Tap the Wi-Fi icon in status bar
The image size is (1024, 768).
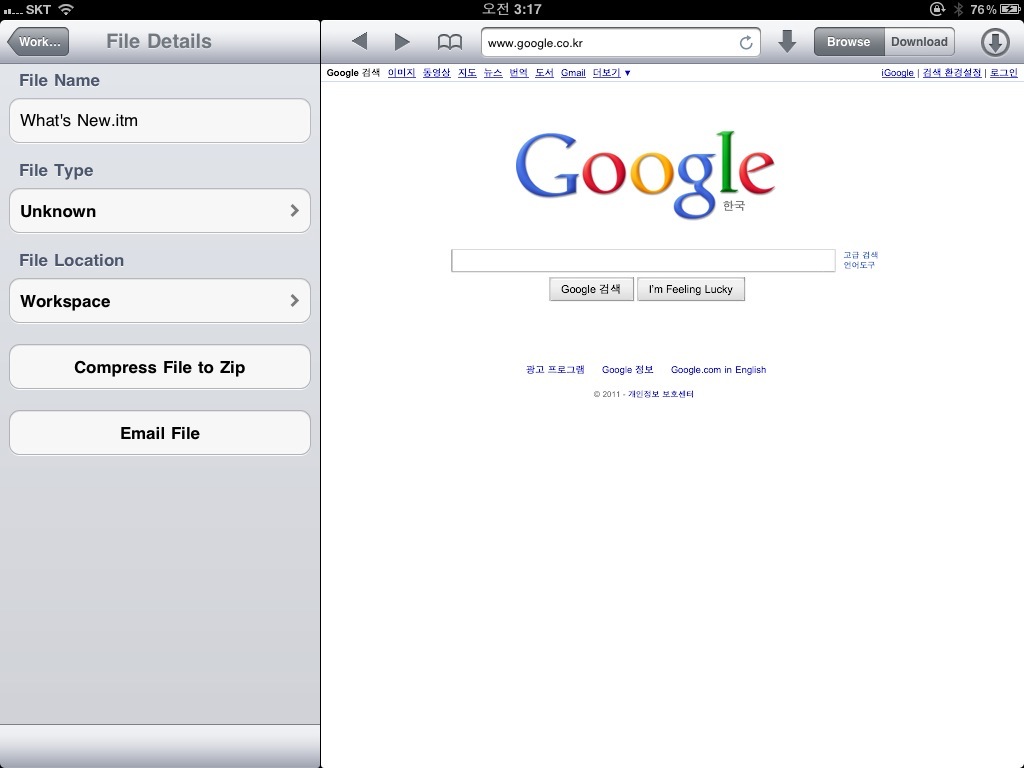tap(66, 9)
